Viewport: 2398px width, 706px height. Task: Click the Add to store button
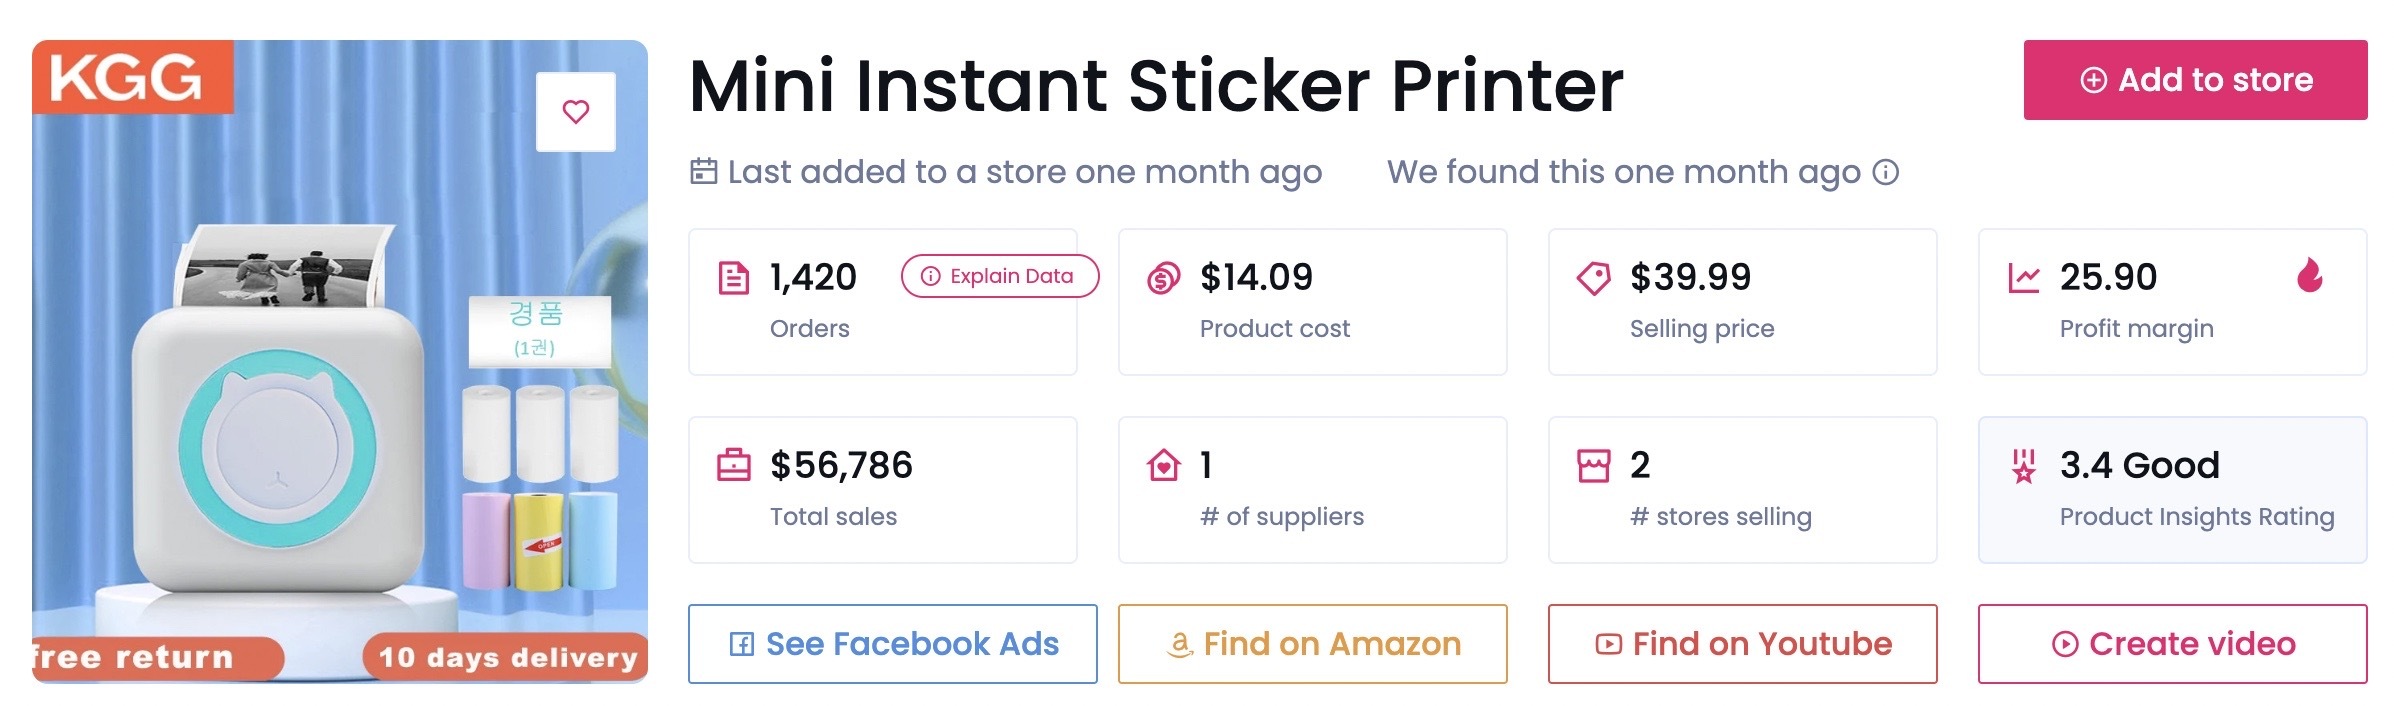point(2195,80)
